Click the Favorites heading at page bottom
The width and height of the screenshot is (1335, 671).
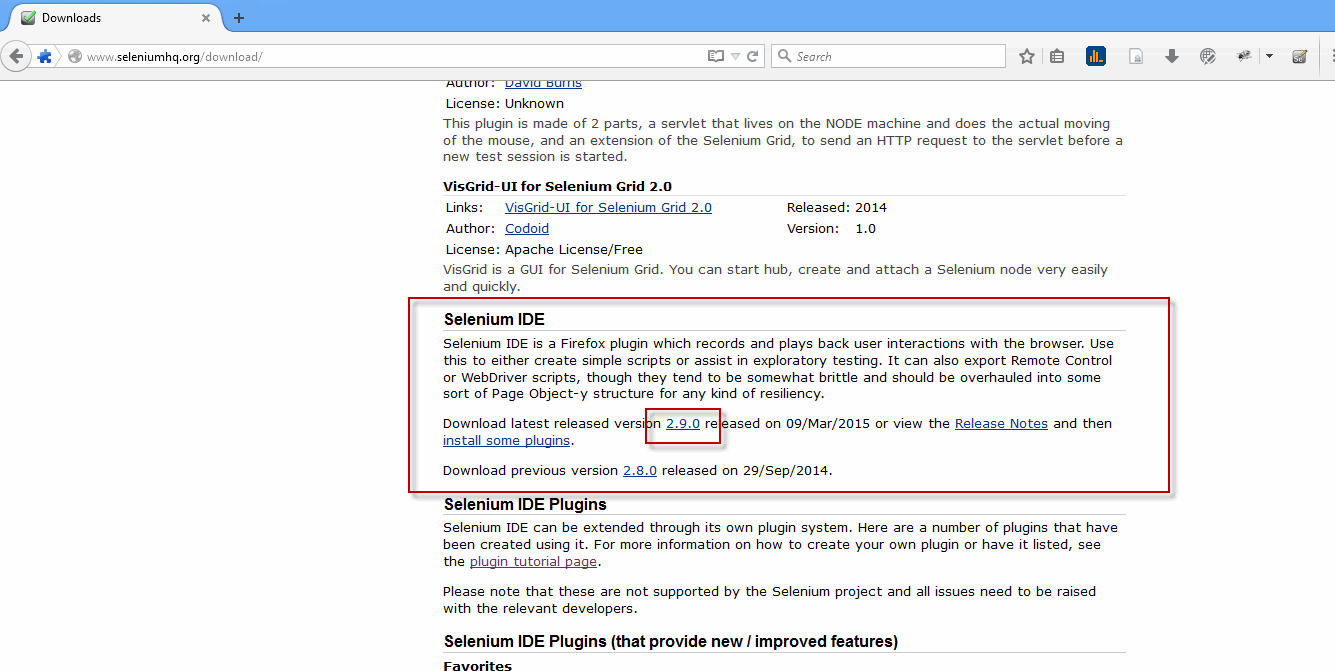(x=477, y=665)
